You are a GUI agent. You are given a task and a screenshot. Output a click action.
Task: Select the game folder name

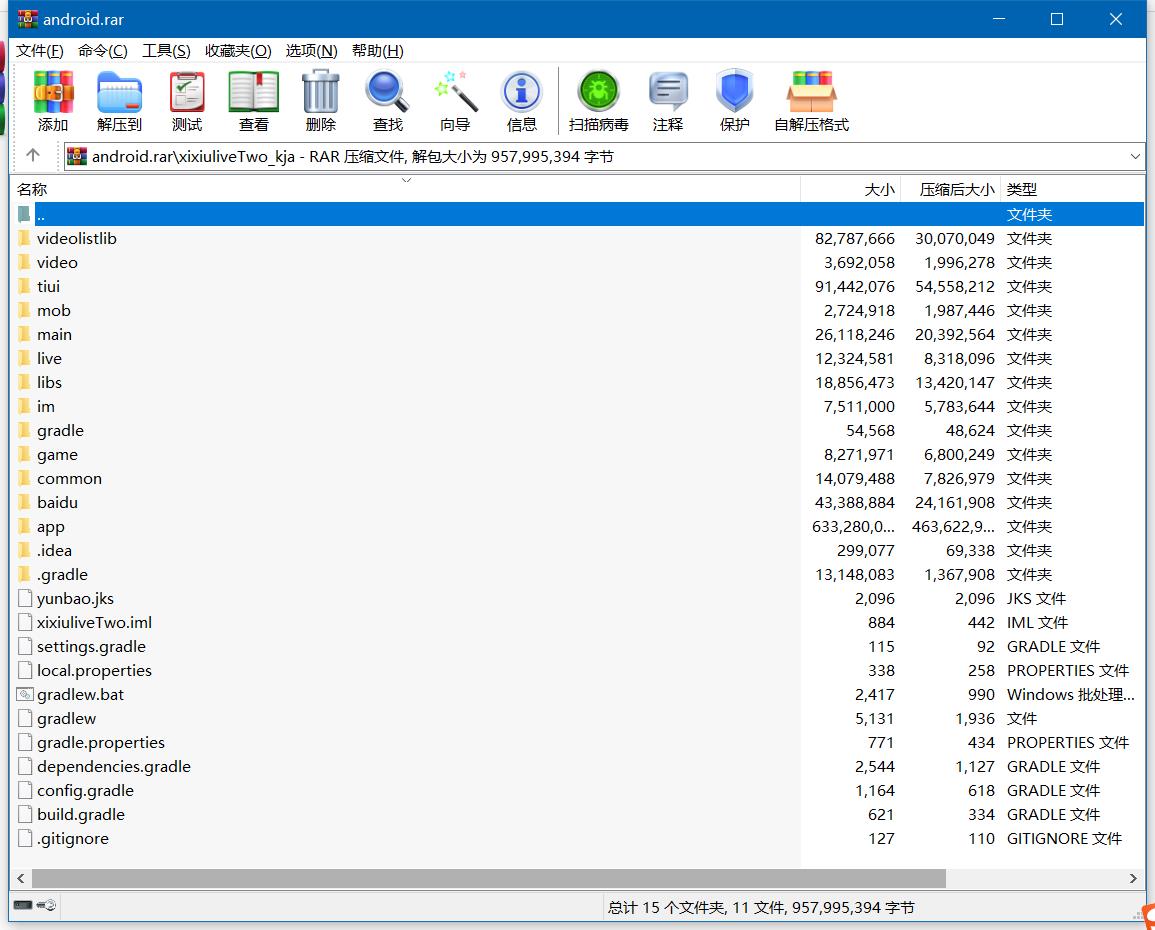(57, 455)
